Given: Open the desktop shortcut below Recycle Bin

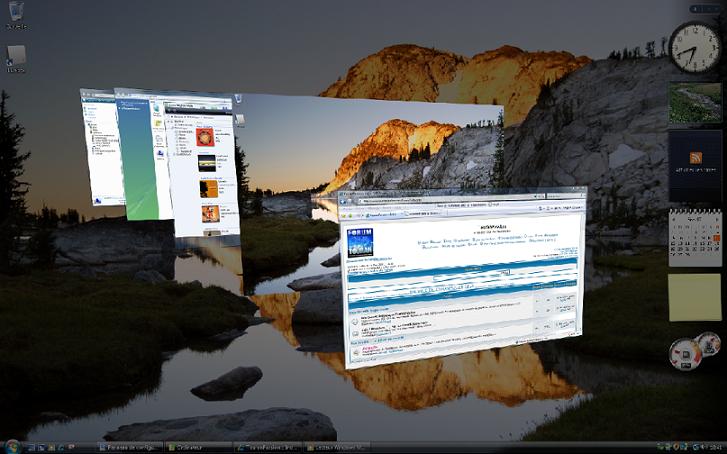Looking at the screenshot, I should [16, 59].
